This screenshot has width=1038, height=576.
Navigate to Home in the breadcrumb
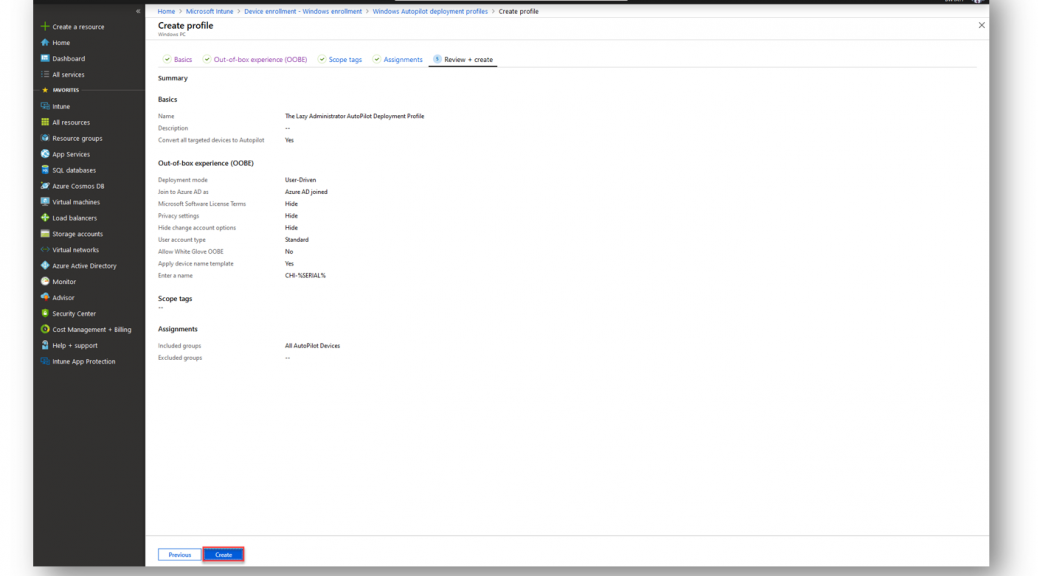(x=166, y=11)
